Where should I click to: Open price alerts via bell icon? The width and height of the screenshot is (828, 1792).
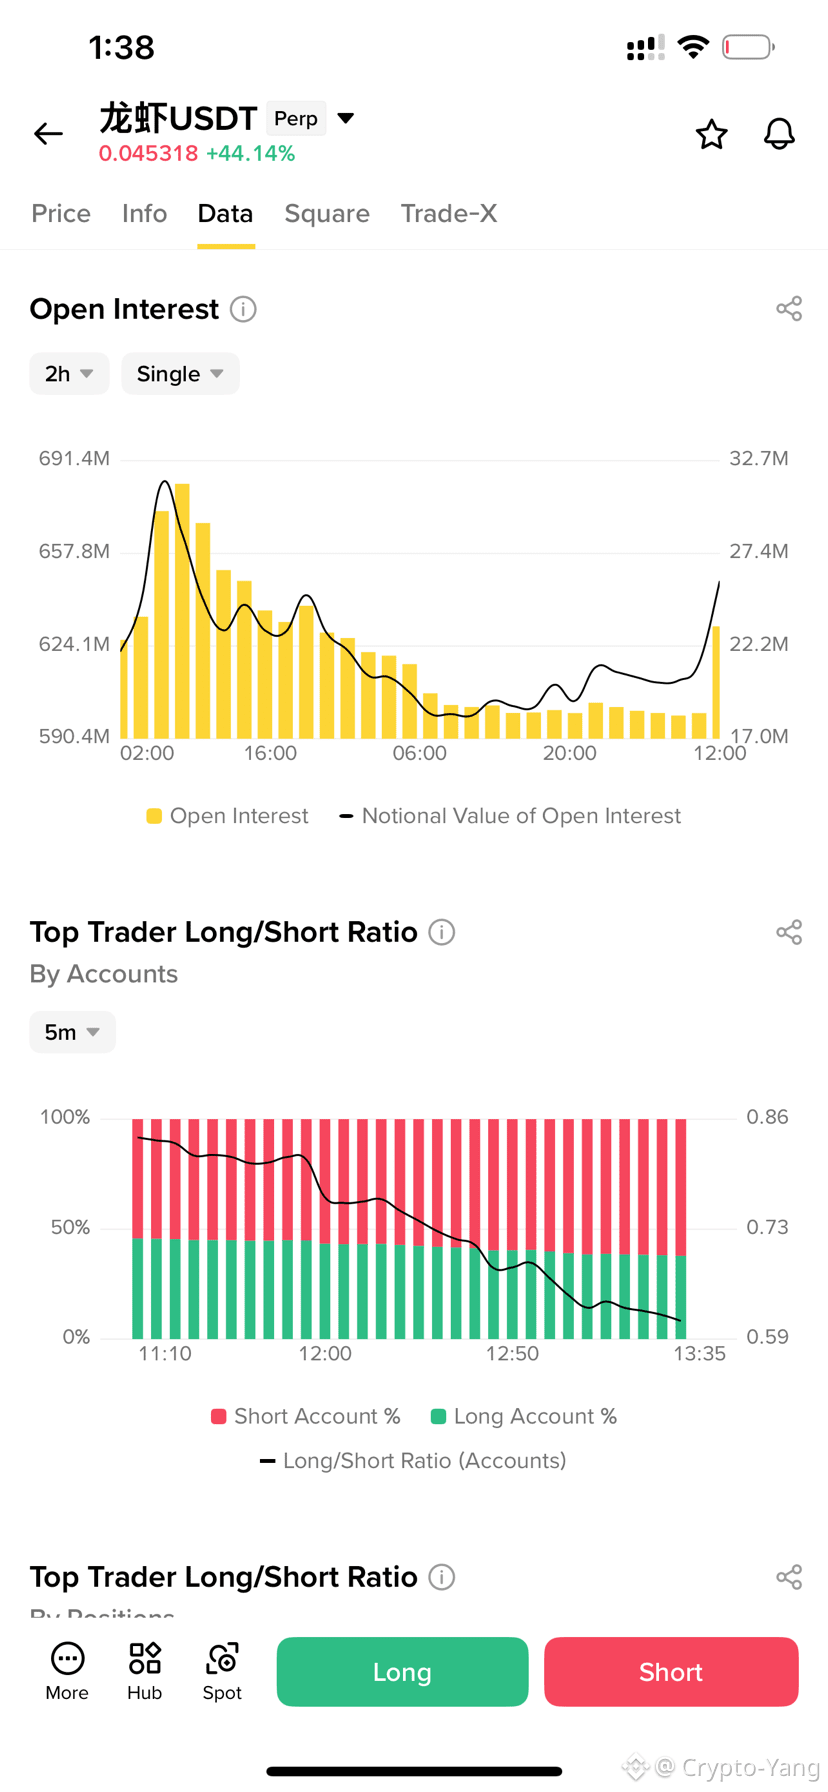coord(779,134)
